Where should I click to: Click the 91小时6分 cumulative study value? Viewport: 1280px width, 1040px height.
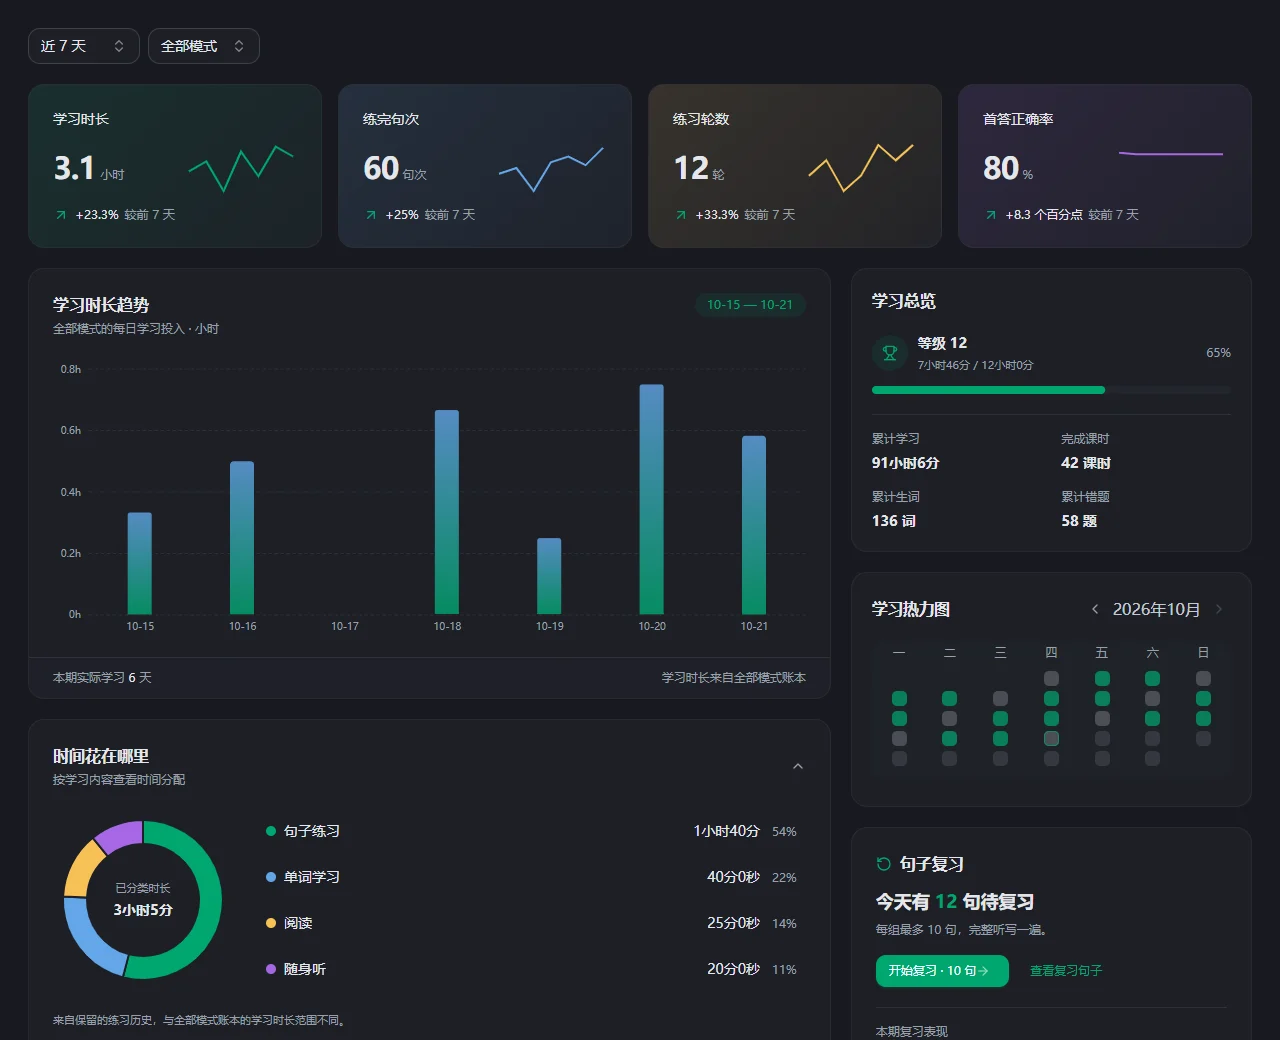[x=906, y=463]
